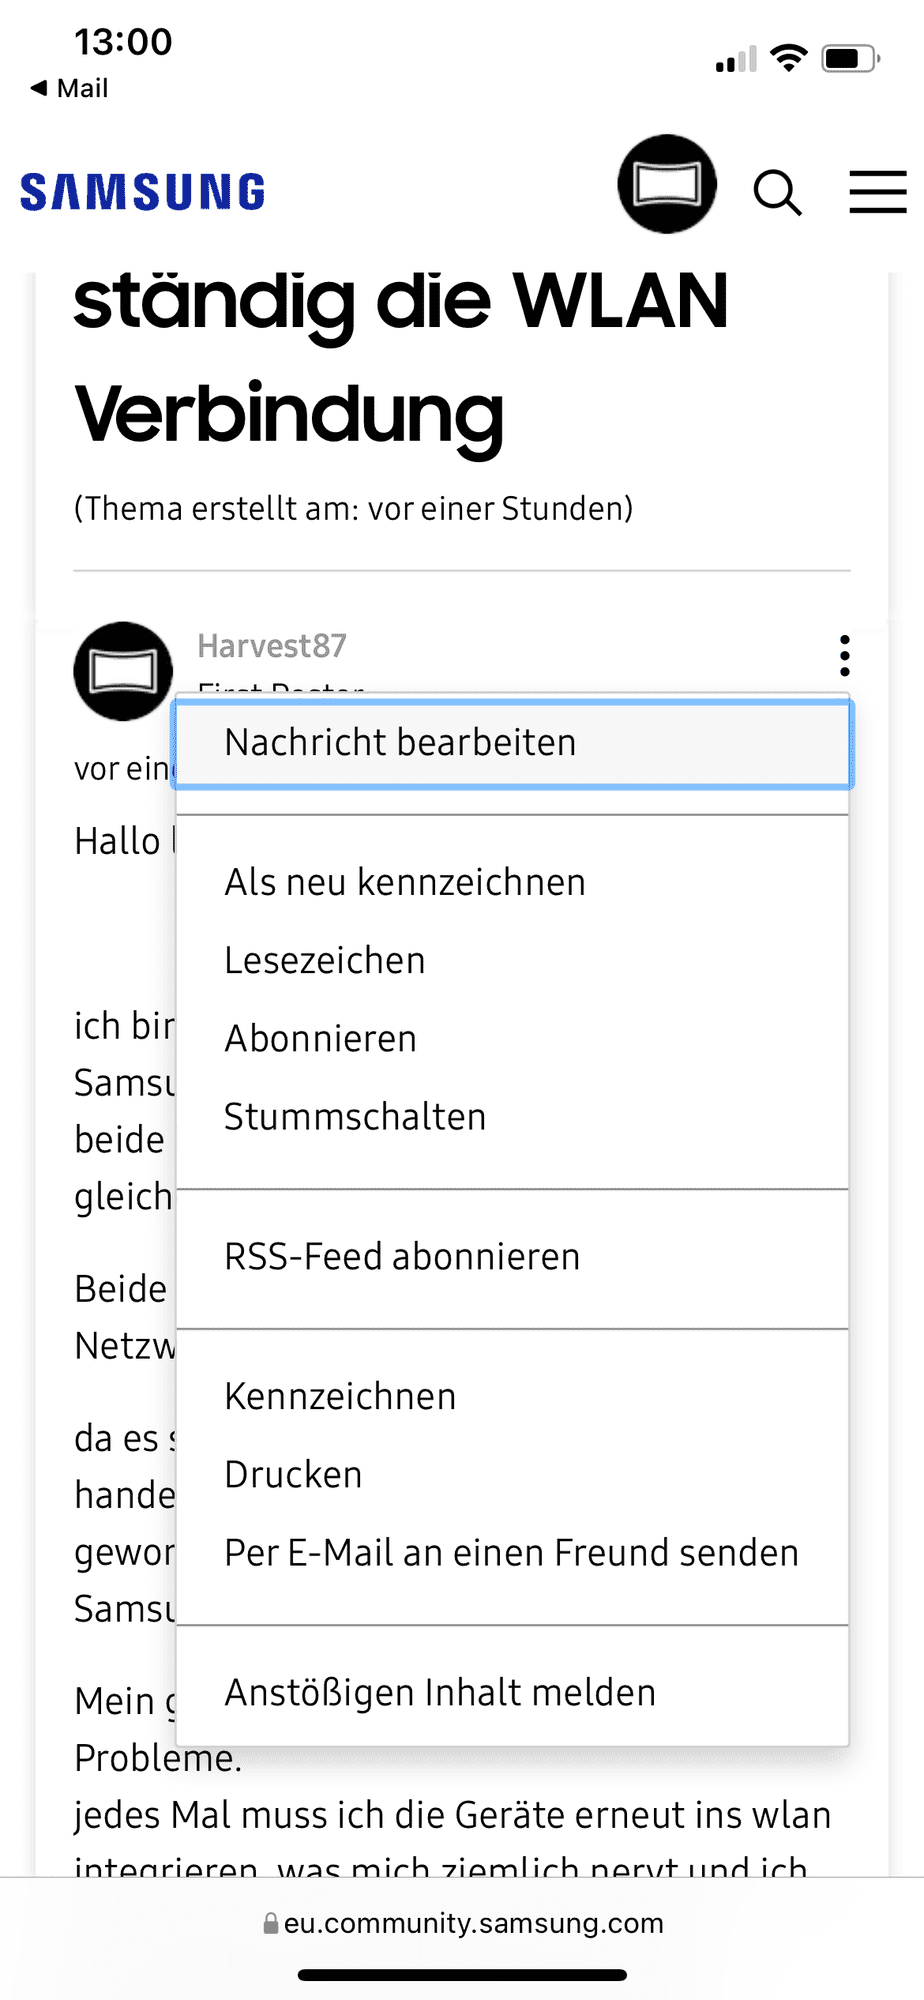Screen dimensions: 924x2000
Task: Toggle the three-dot post options menu
Action: tap(845, 656)
